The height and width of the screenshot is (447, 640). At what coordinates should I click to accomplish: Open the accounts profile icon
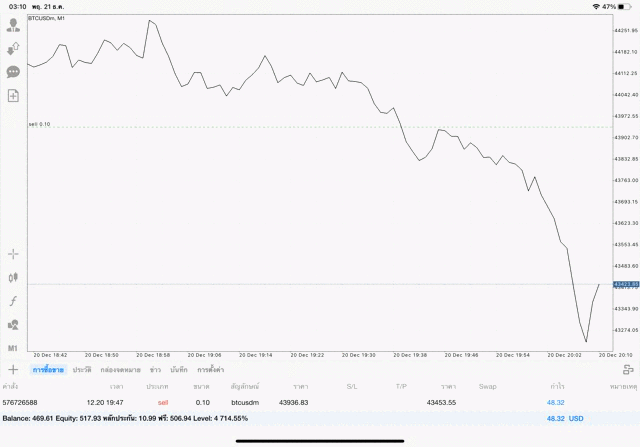point(13,25)
